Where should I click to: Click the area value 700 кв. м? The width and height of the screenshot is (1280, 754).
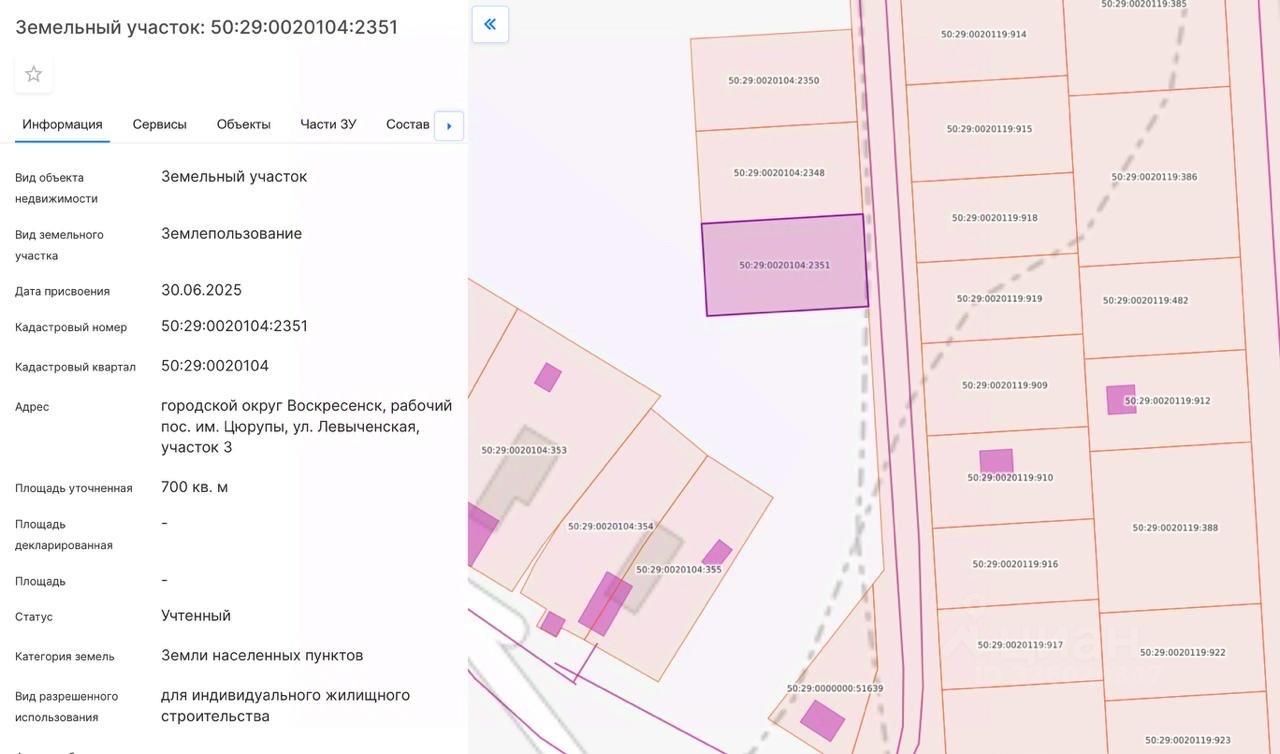coord(194,487)
